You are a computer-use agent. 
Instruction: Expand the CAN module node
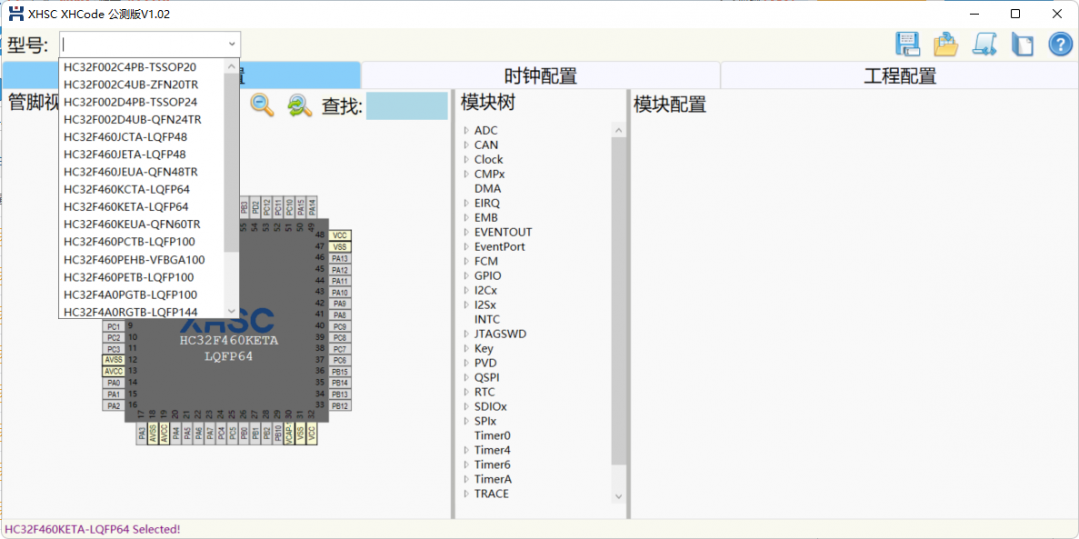click(x=466, y=145)
